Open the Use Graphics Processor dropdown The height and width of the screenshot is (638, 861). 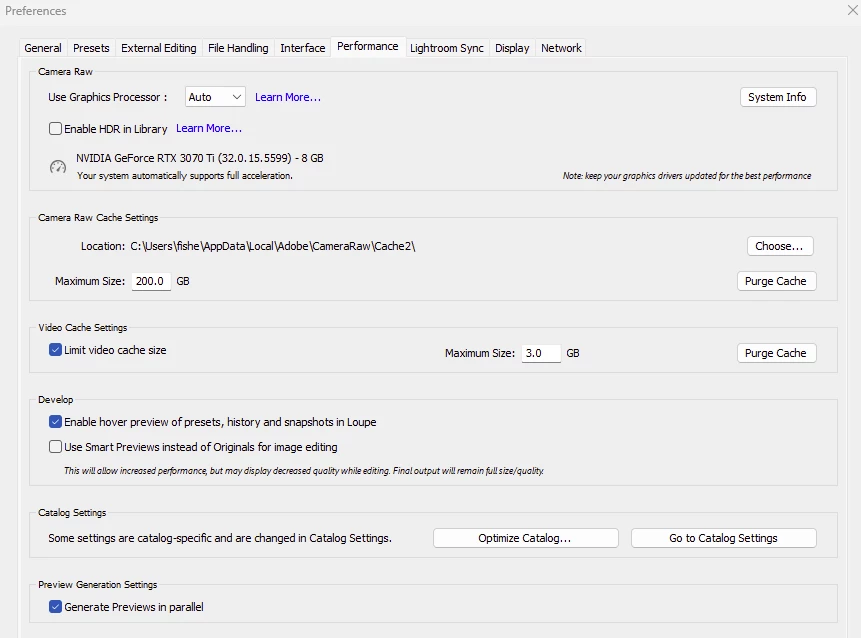click(x=215, y=97)
